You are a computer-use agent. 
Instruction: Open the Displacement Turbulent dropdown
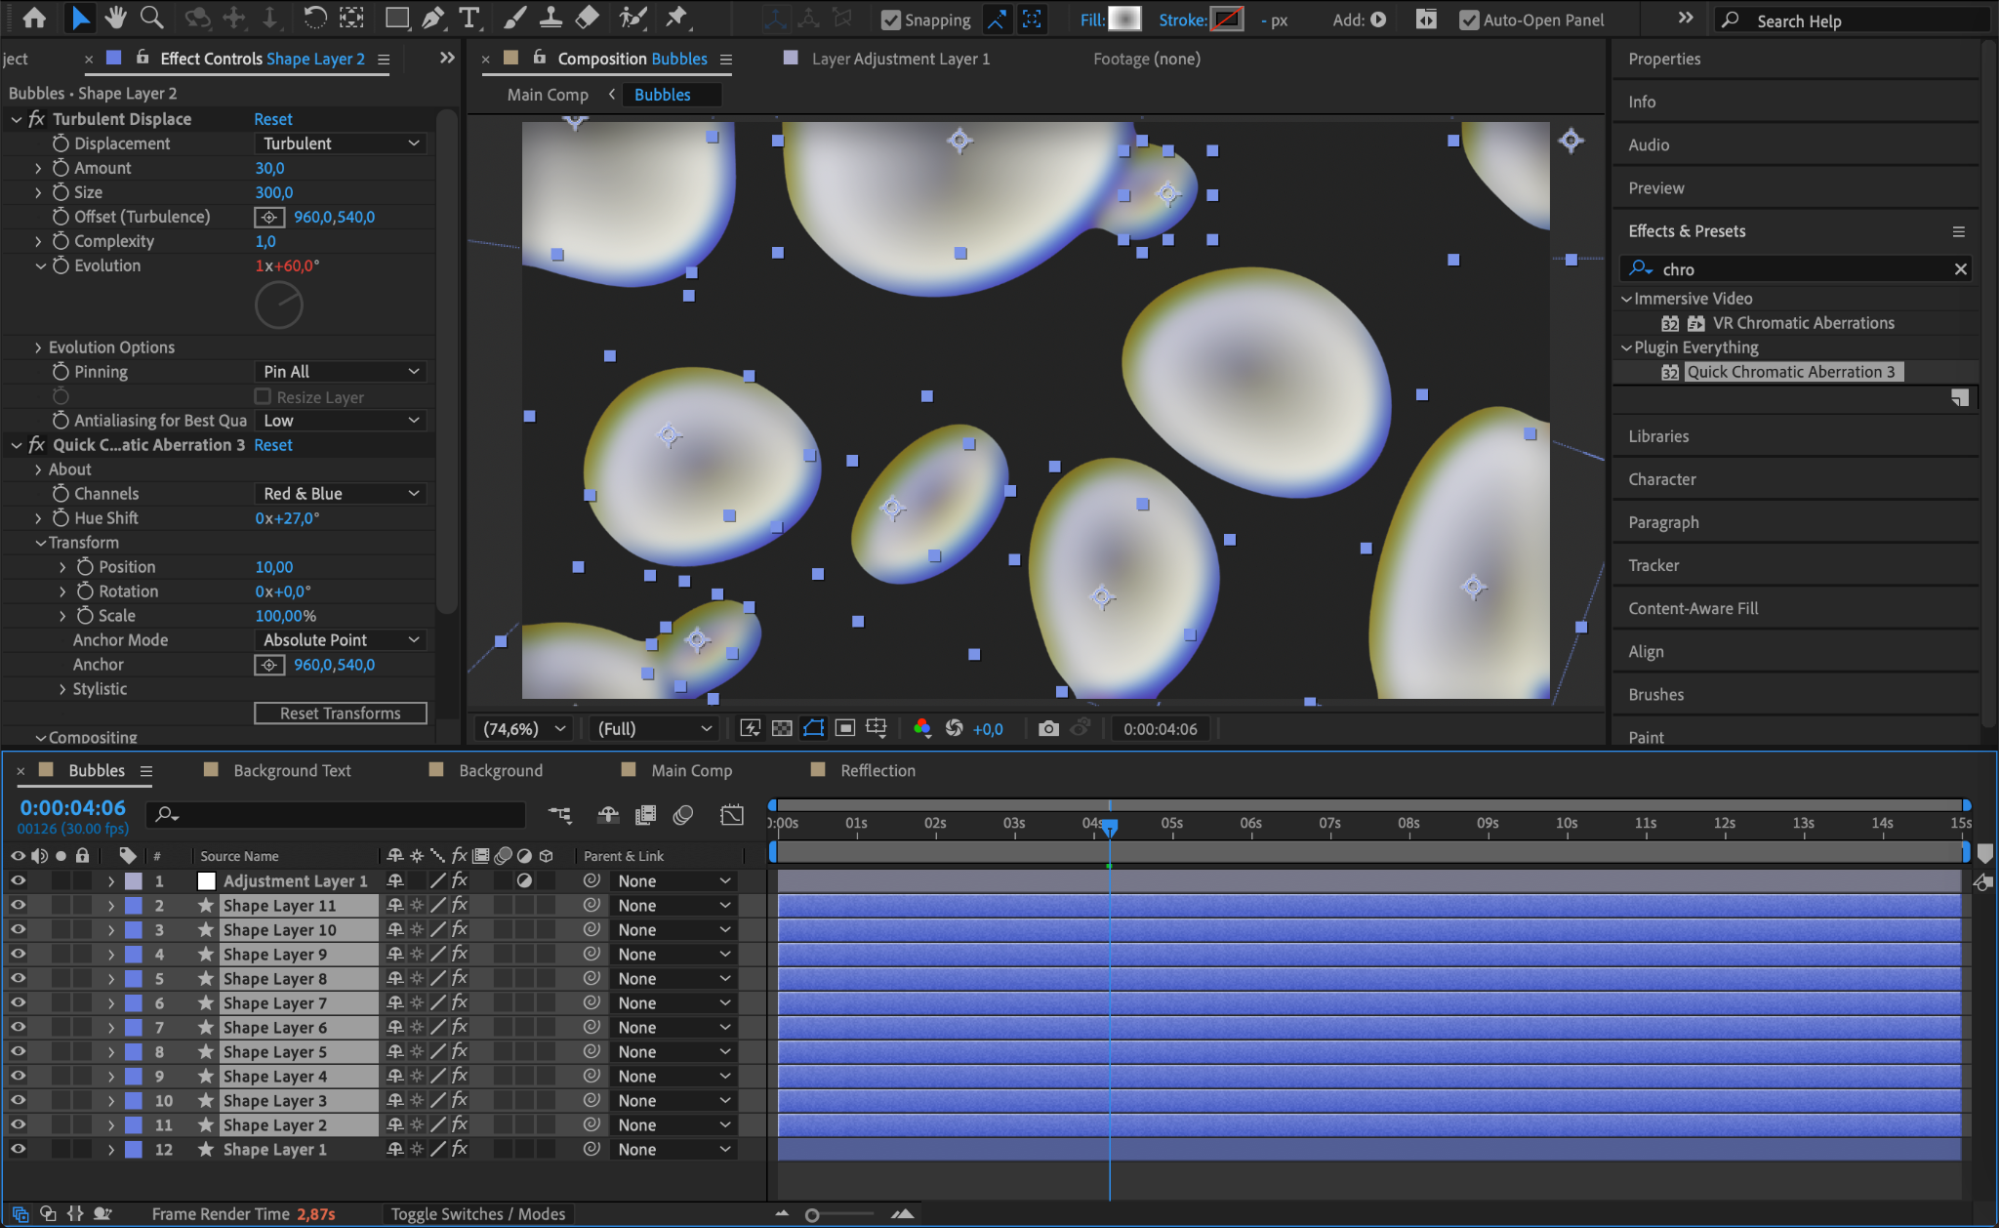point(340,143)
